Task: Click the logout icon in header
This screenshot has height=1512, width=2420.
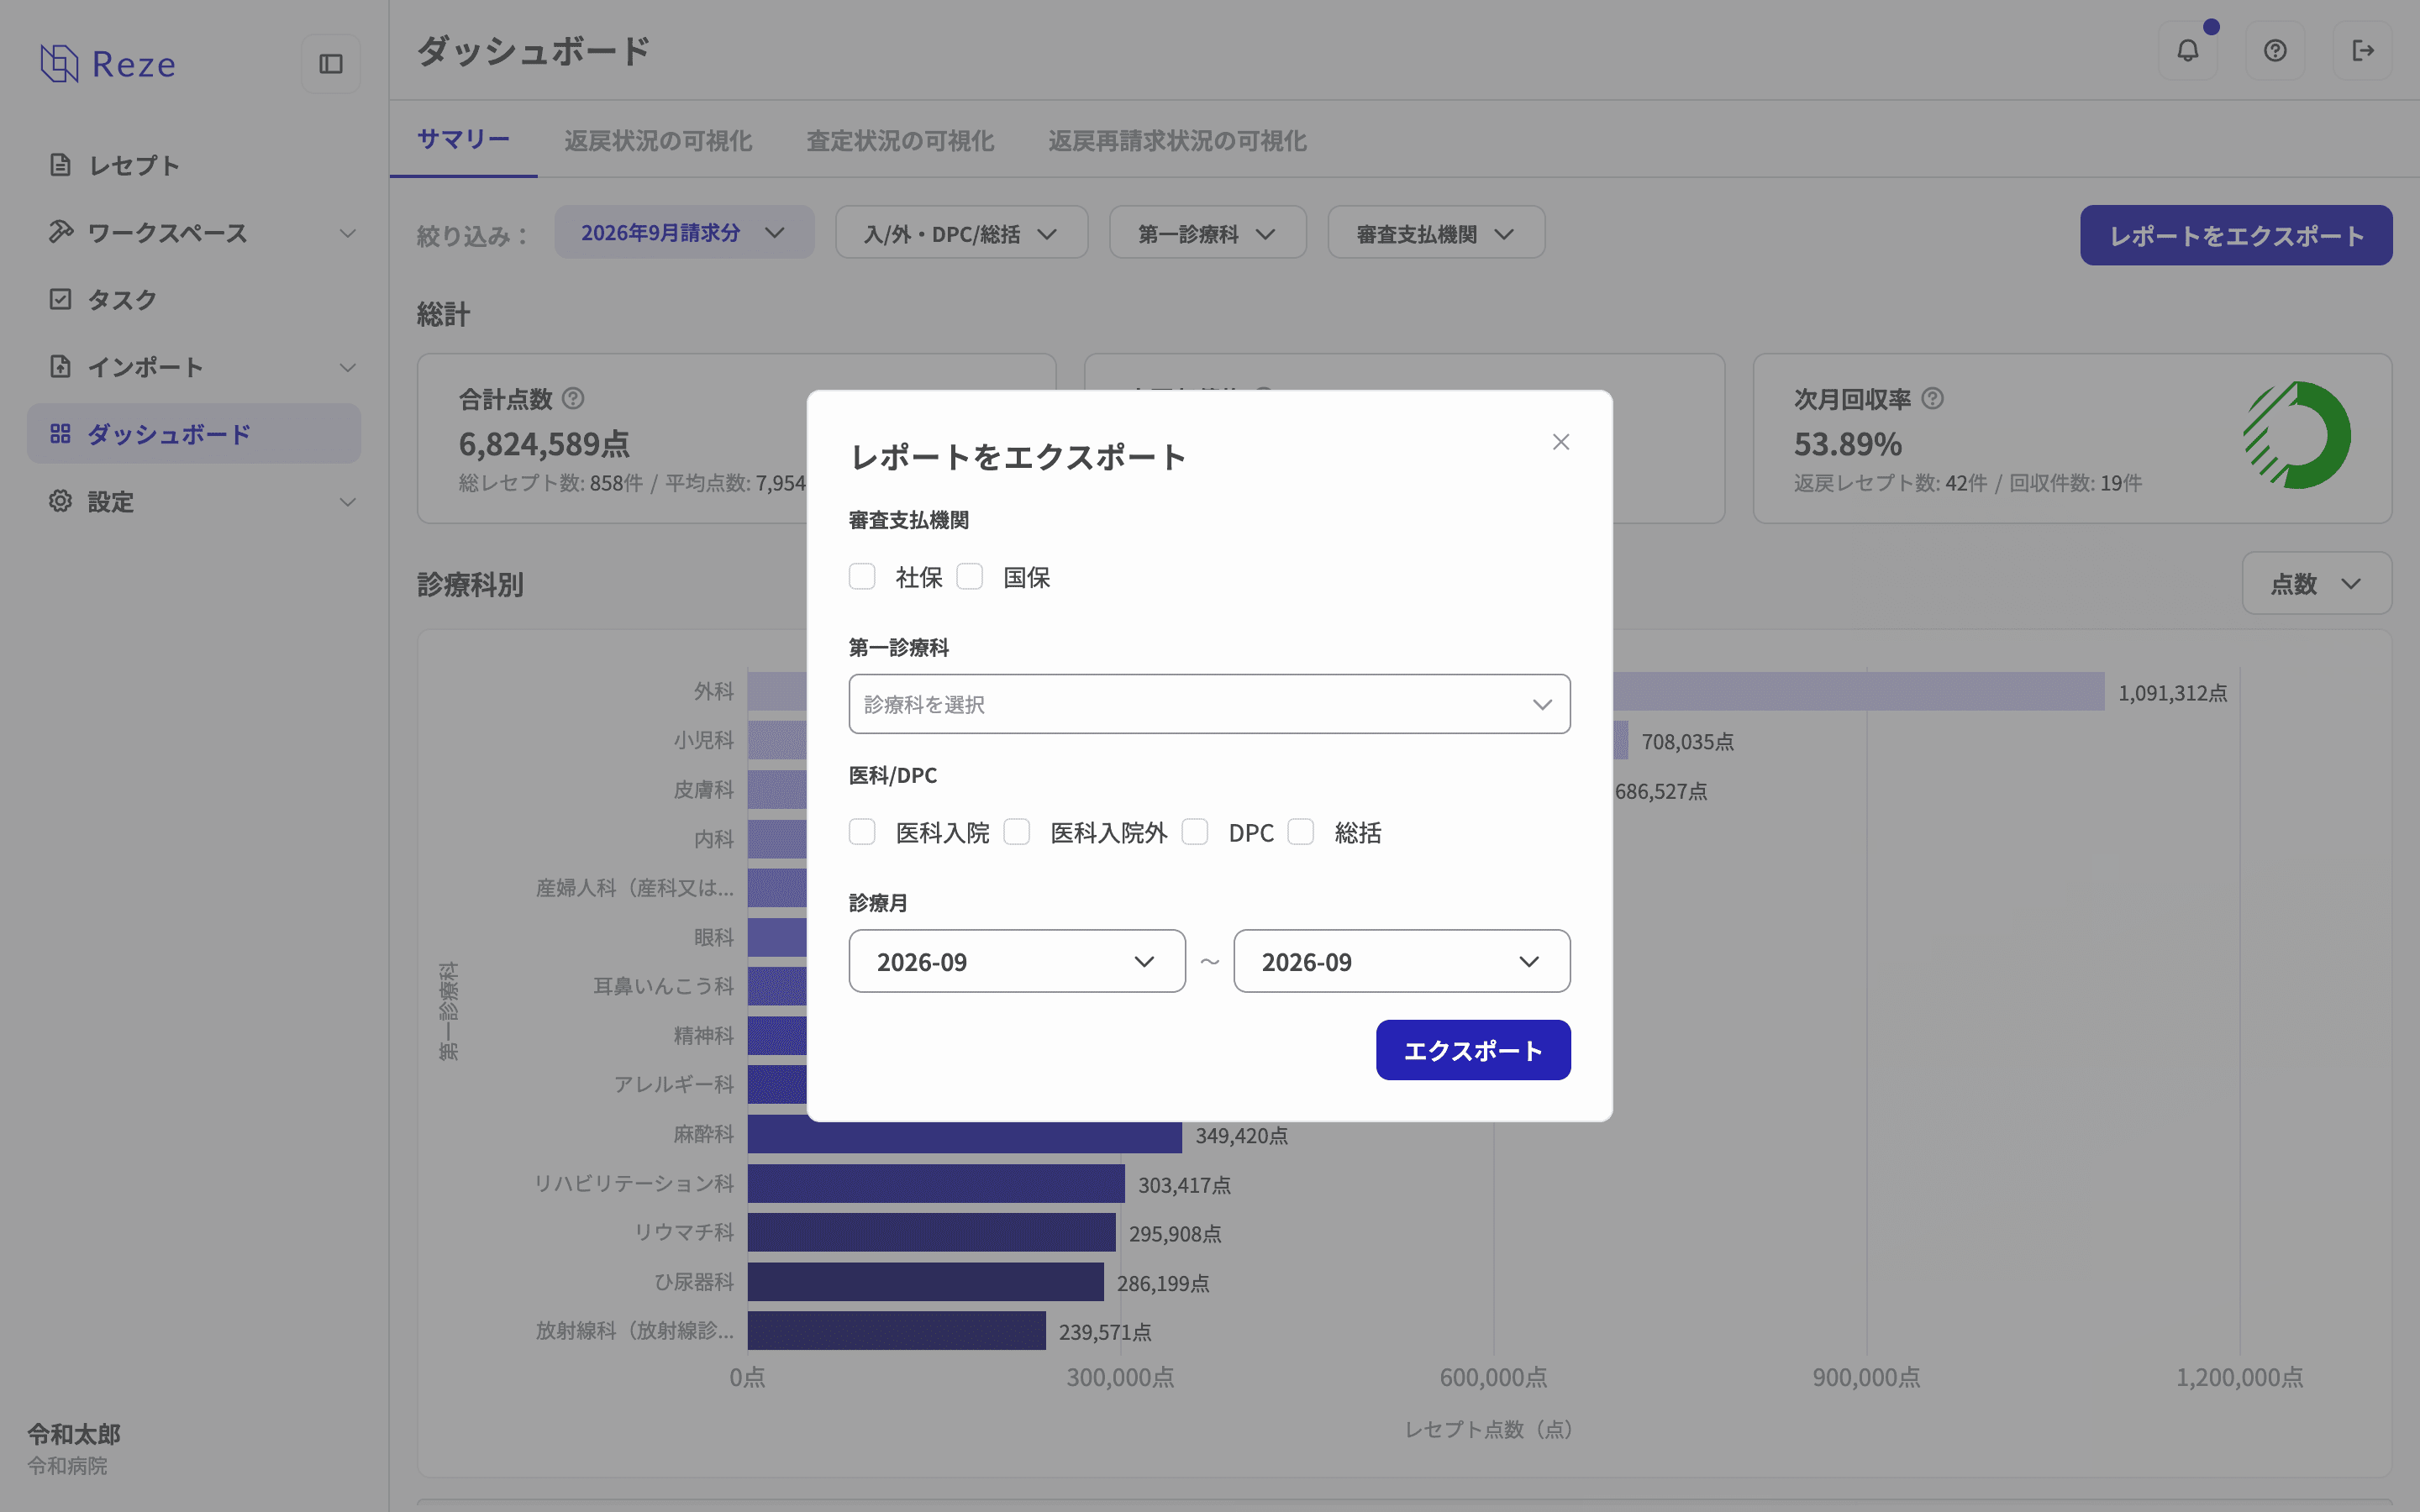Action: 2363,50
